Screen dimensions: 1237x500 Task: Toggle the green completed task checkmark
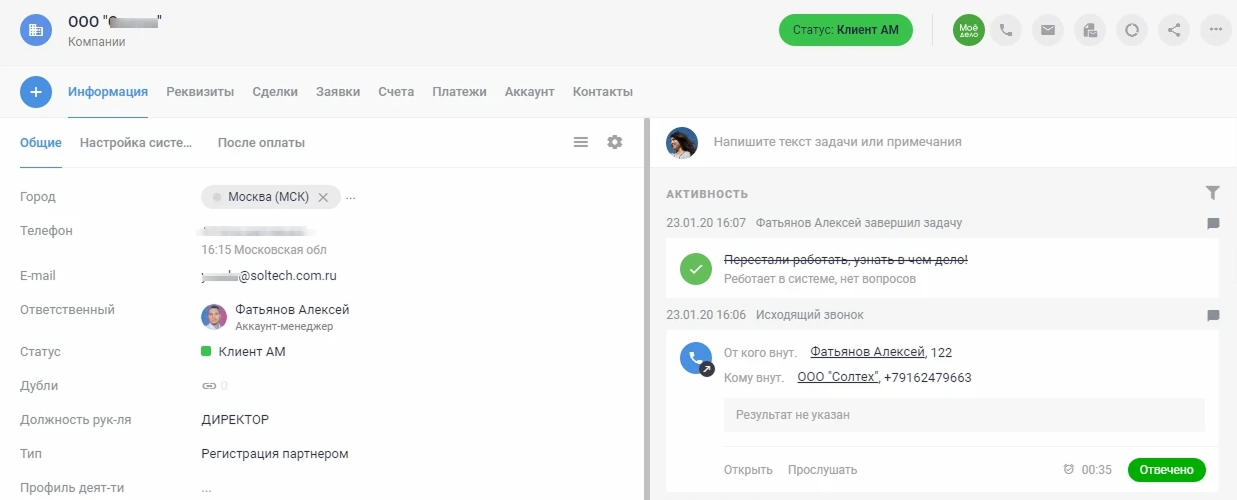(695, 269)
